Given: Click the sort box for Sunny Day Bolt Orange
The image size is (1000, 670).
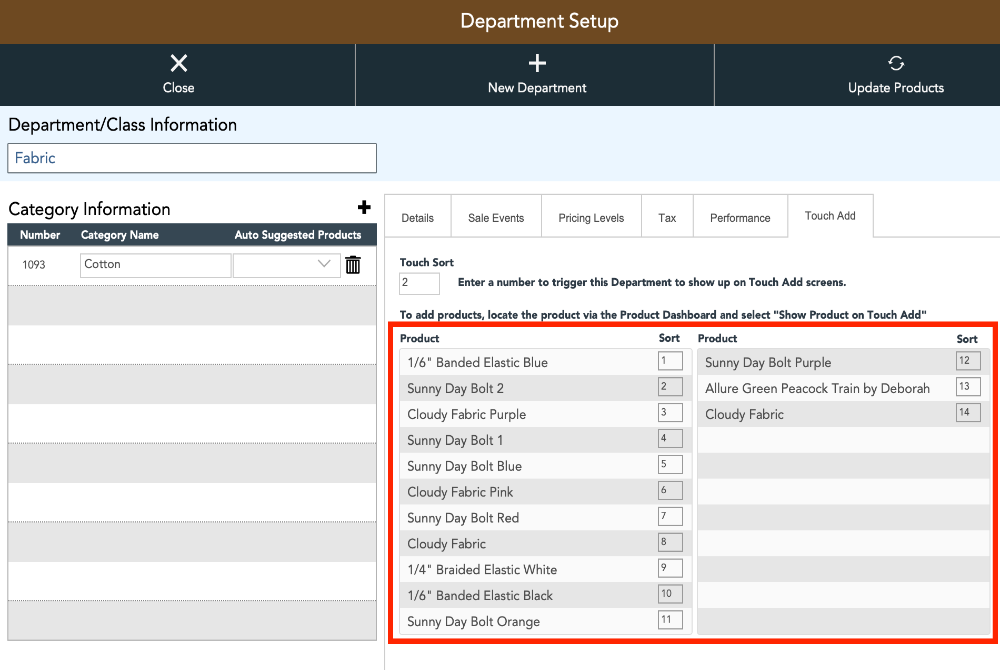Looking at the screenshot, I should 670,620.
